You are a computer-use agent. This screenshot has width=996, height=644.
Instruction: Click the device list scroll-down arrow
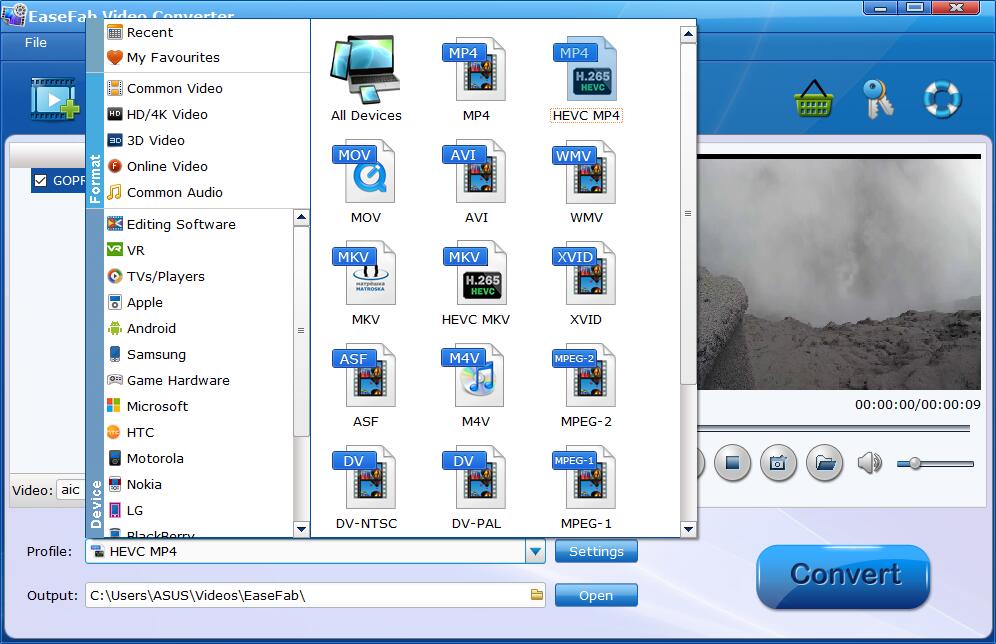301,529
